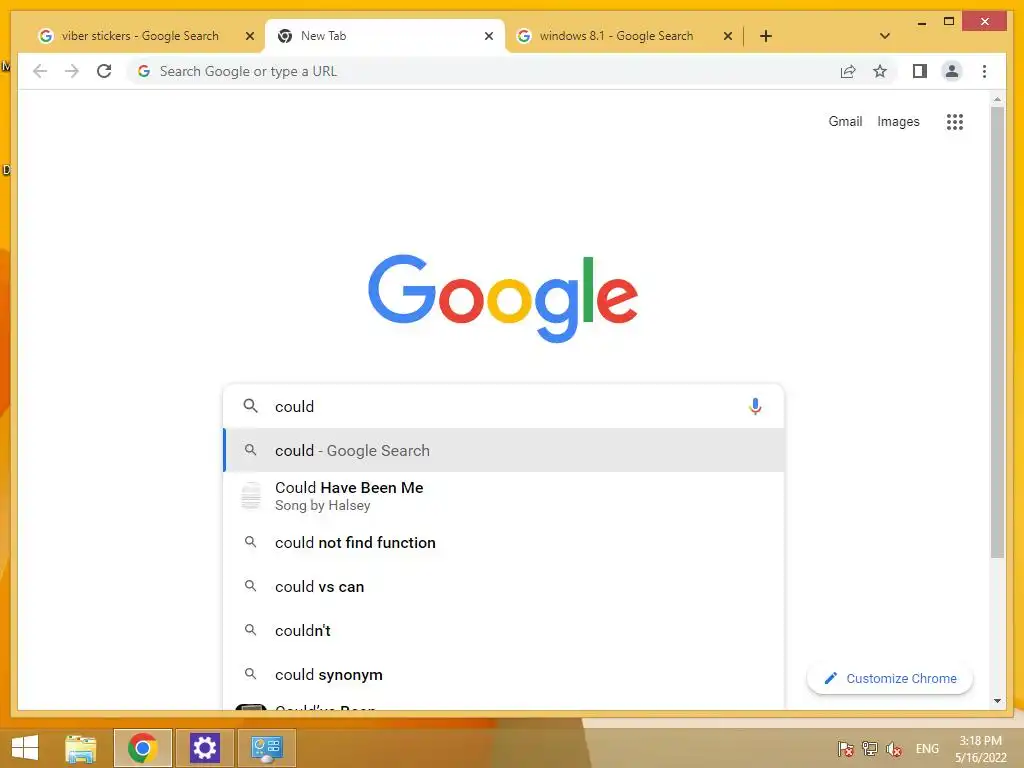Image resolution: width=1024 pixels, height=768 pixels.
Task: Click the Google logo
Action: click(x=503, y=298)
